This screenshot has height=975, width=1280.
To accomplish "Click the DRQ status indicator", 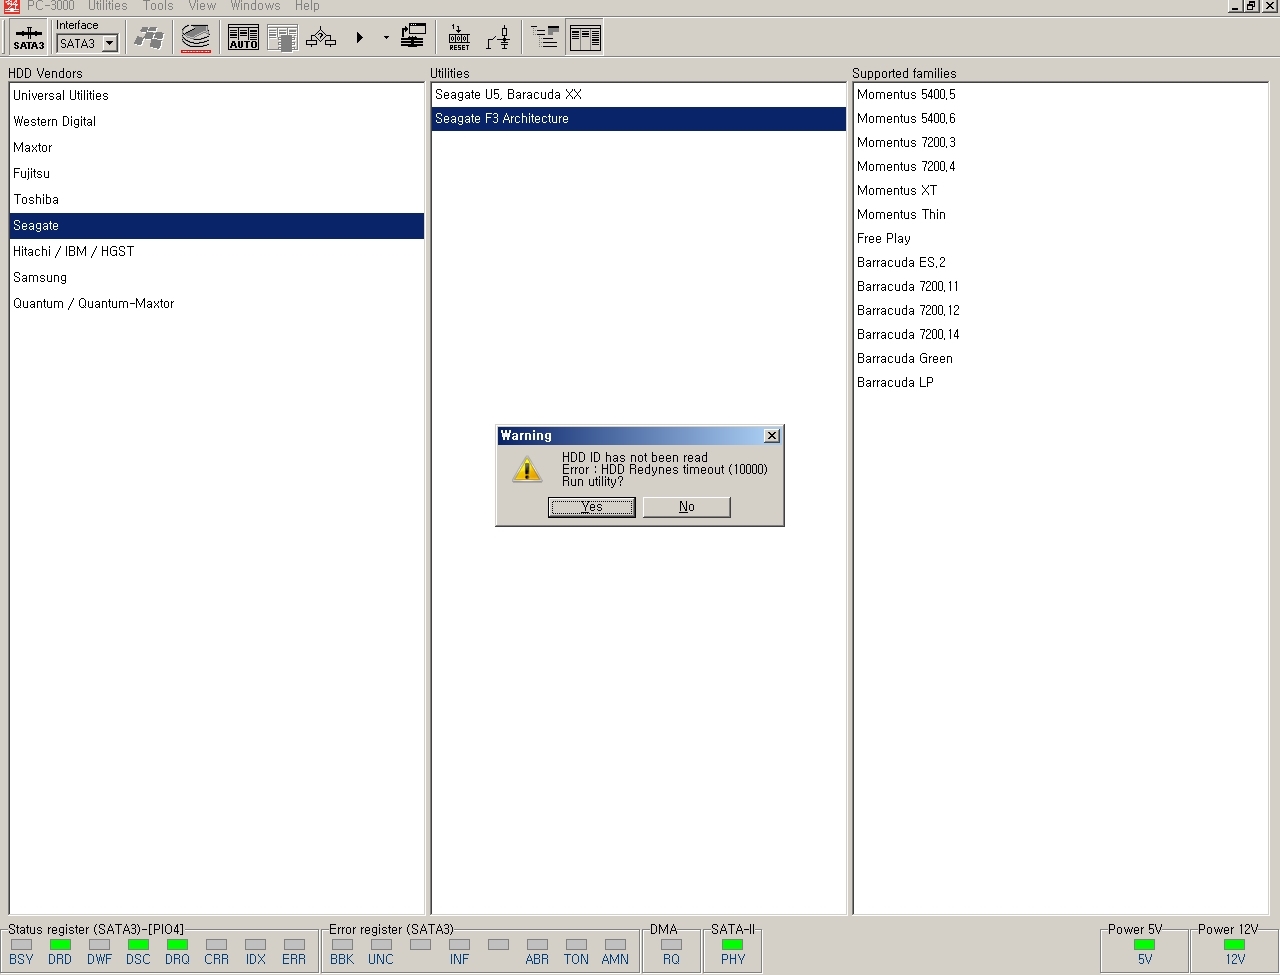I will tap(177, 945).
